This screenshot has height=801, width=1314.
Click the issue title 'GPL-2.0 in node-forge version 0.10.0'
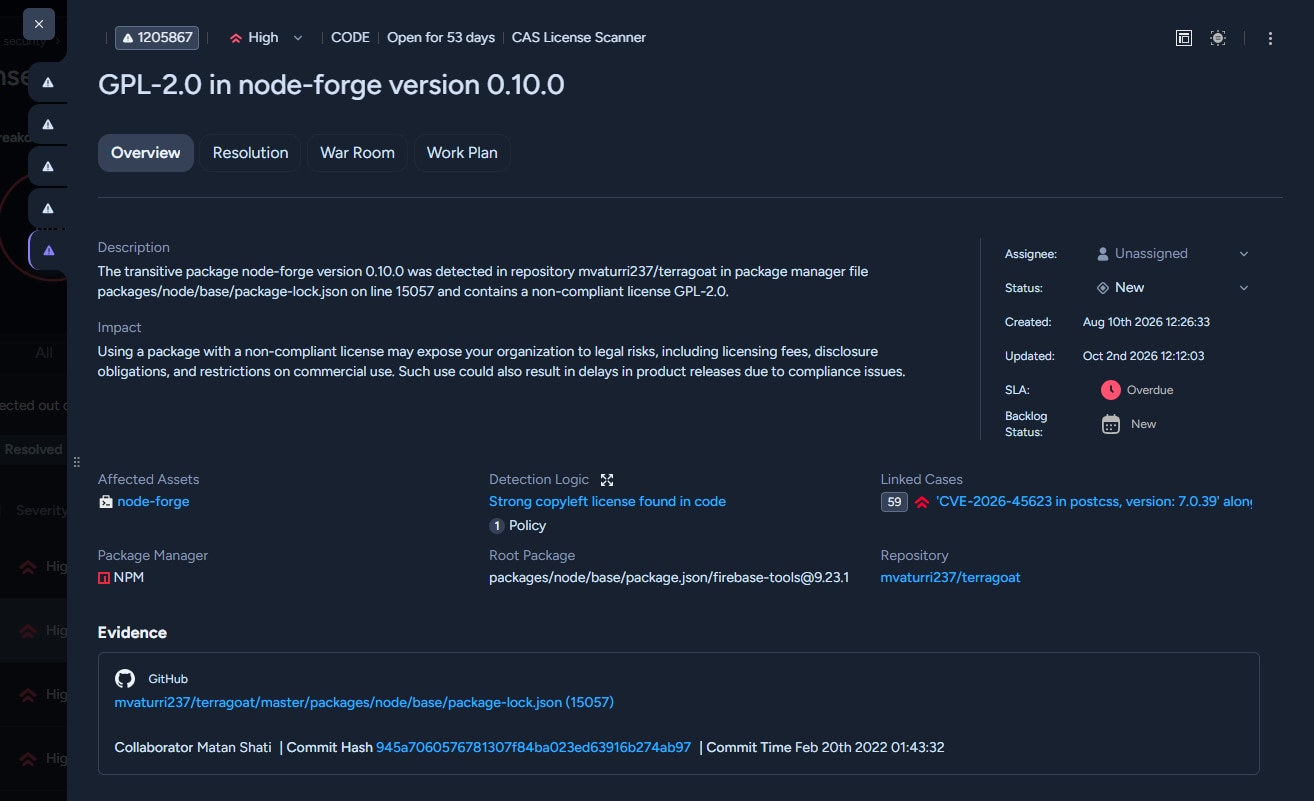coord(331,85)
